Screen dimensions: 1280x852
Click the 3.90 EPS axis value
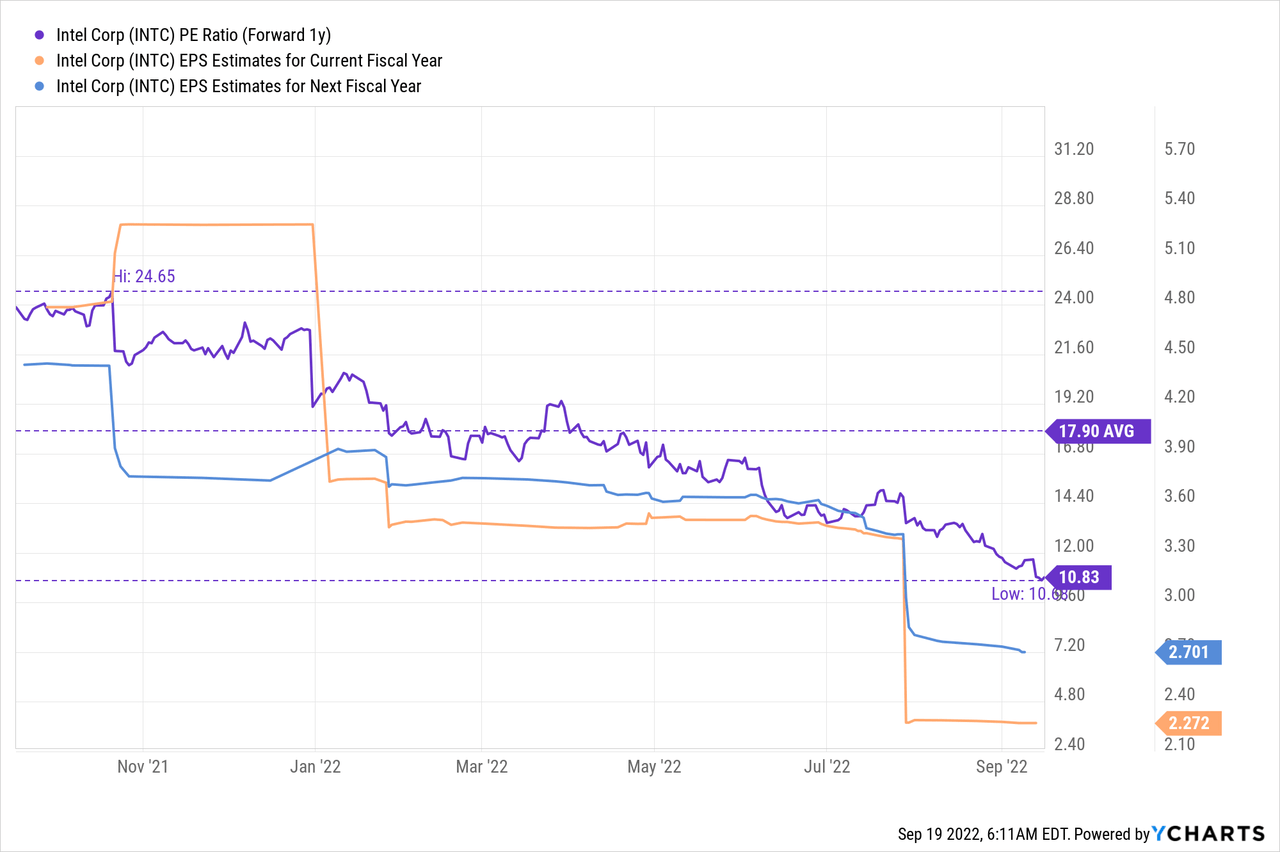1181,447
